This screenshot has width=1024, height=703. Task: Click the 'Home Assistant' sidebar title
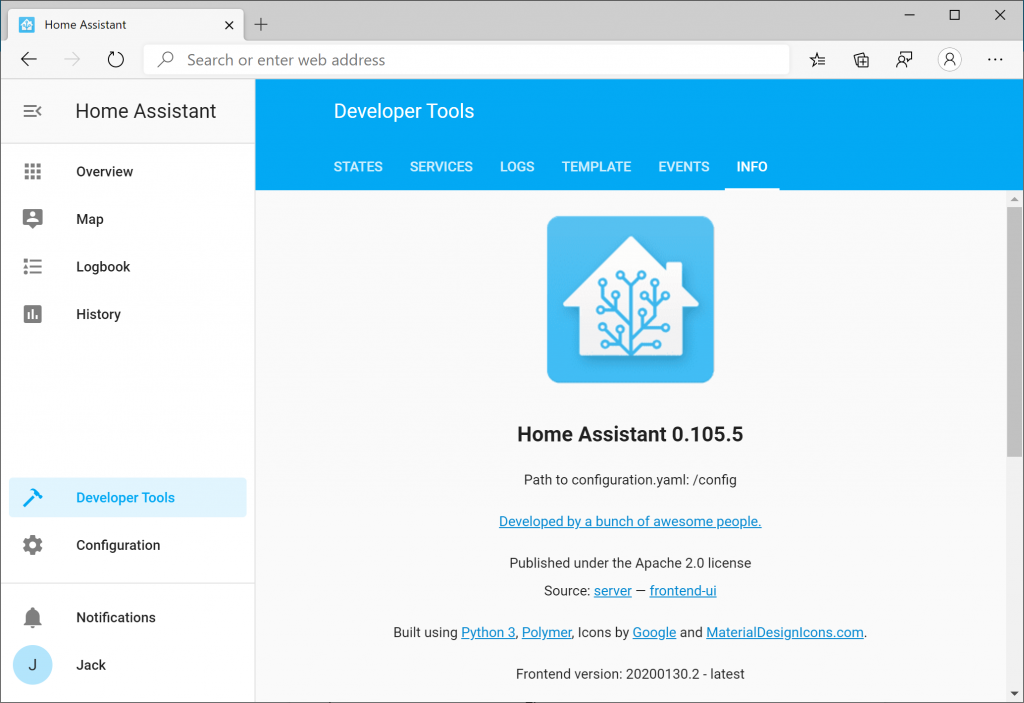point(146,111)
